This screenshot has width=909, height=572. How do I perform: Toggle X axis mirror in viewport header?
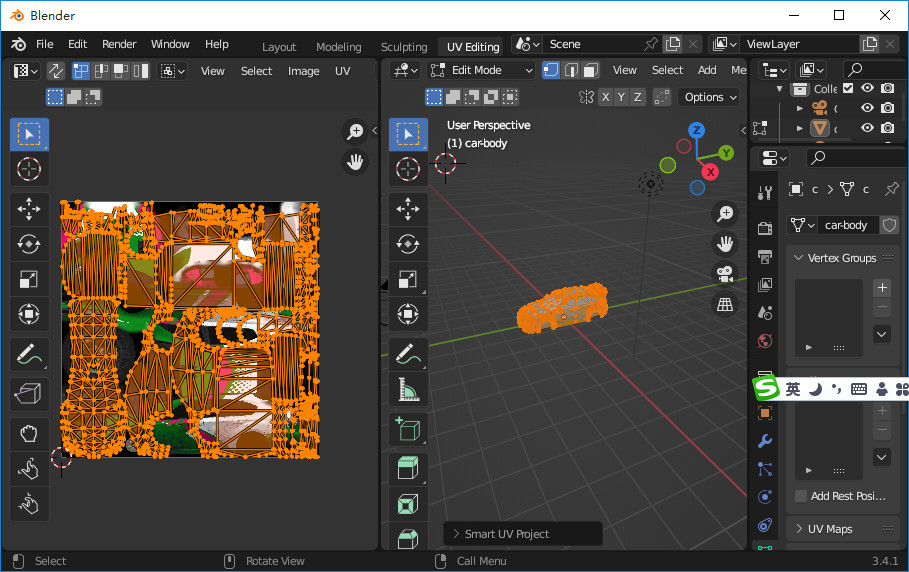point(605,97)
